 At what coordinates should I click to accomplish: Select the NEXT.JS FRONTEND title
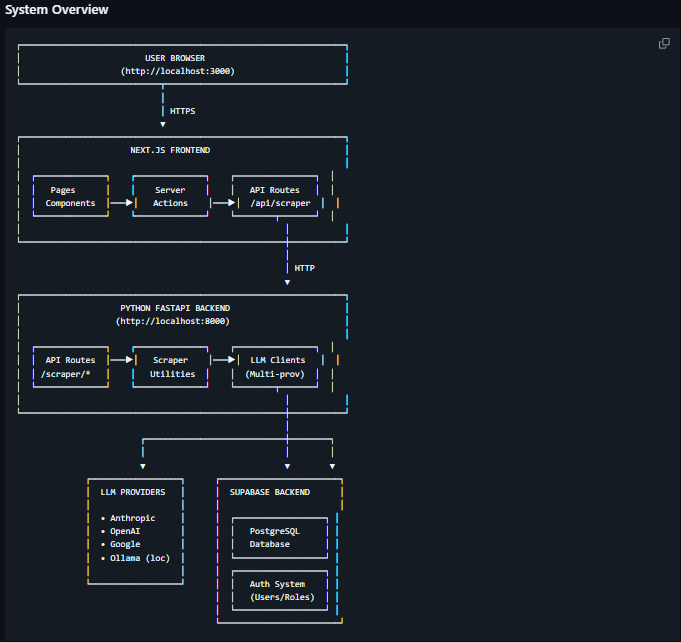tap(170, 150)
